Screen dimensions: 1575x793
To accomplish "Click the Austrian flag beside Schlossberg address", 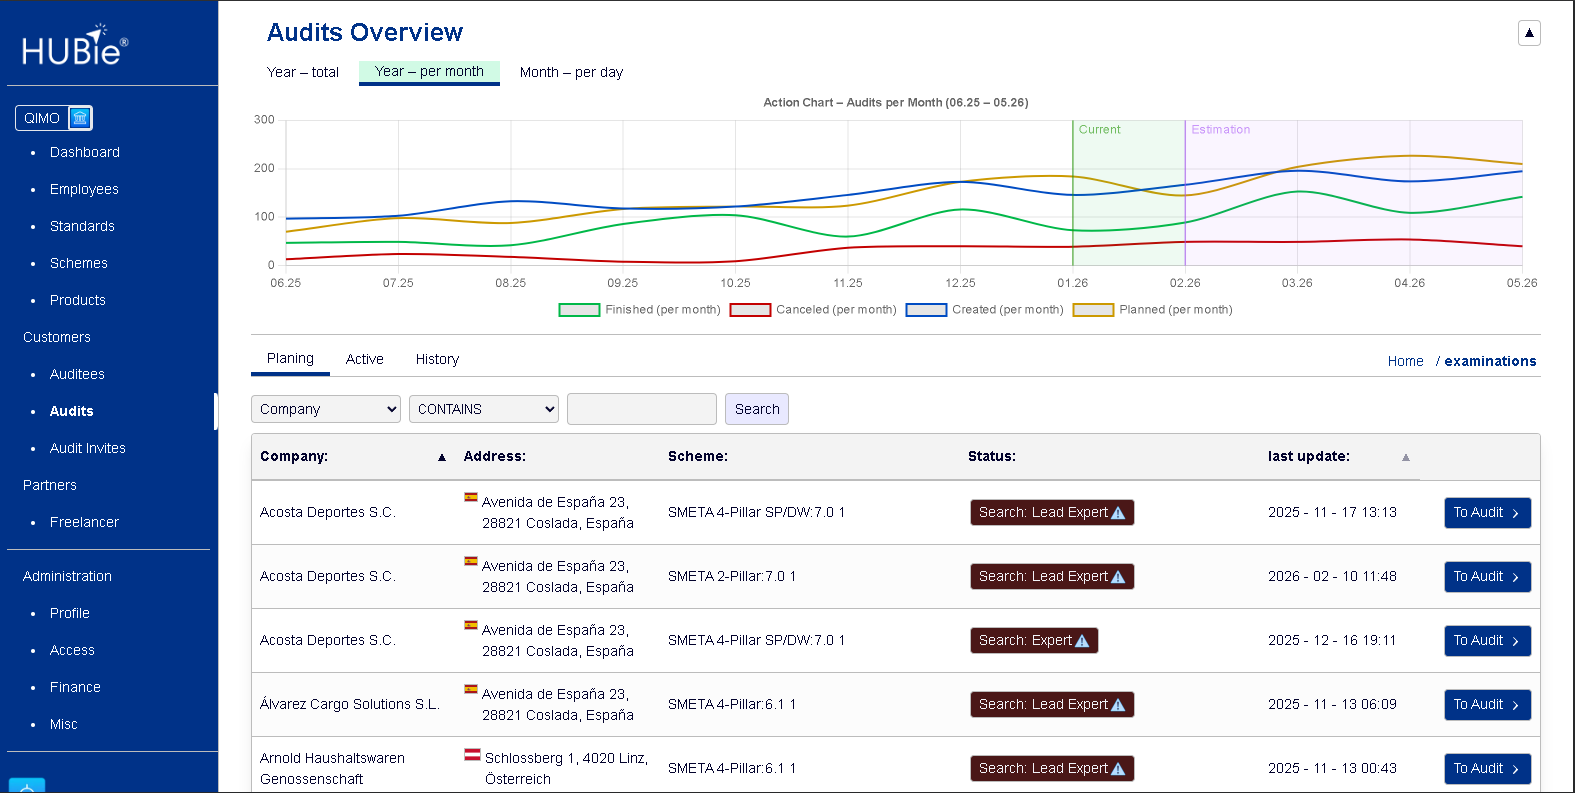I will [472, 754].
